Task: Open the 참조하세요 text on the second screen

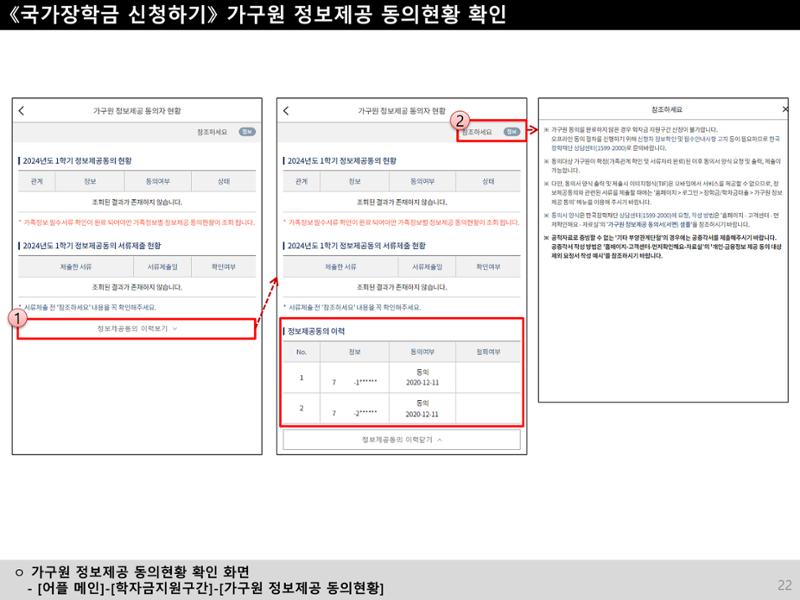Action: point(477,132)
